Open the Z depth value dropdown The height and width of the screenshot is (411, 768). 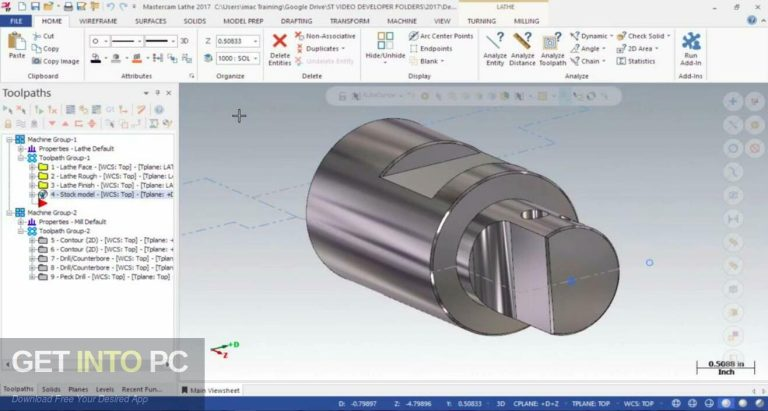click(255, 41)
